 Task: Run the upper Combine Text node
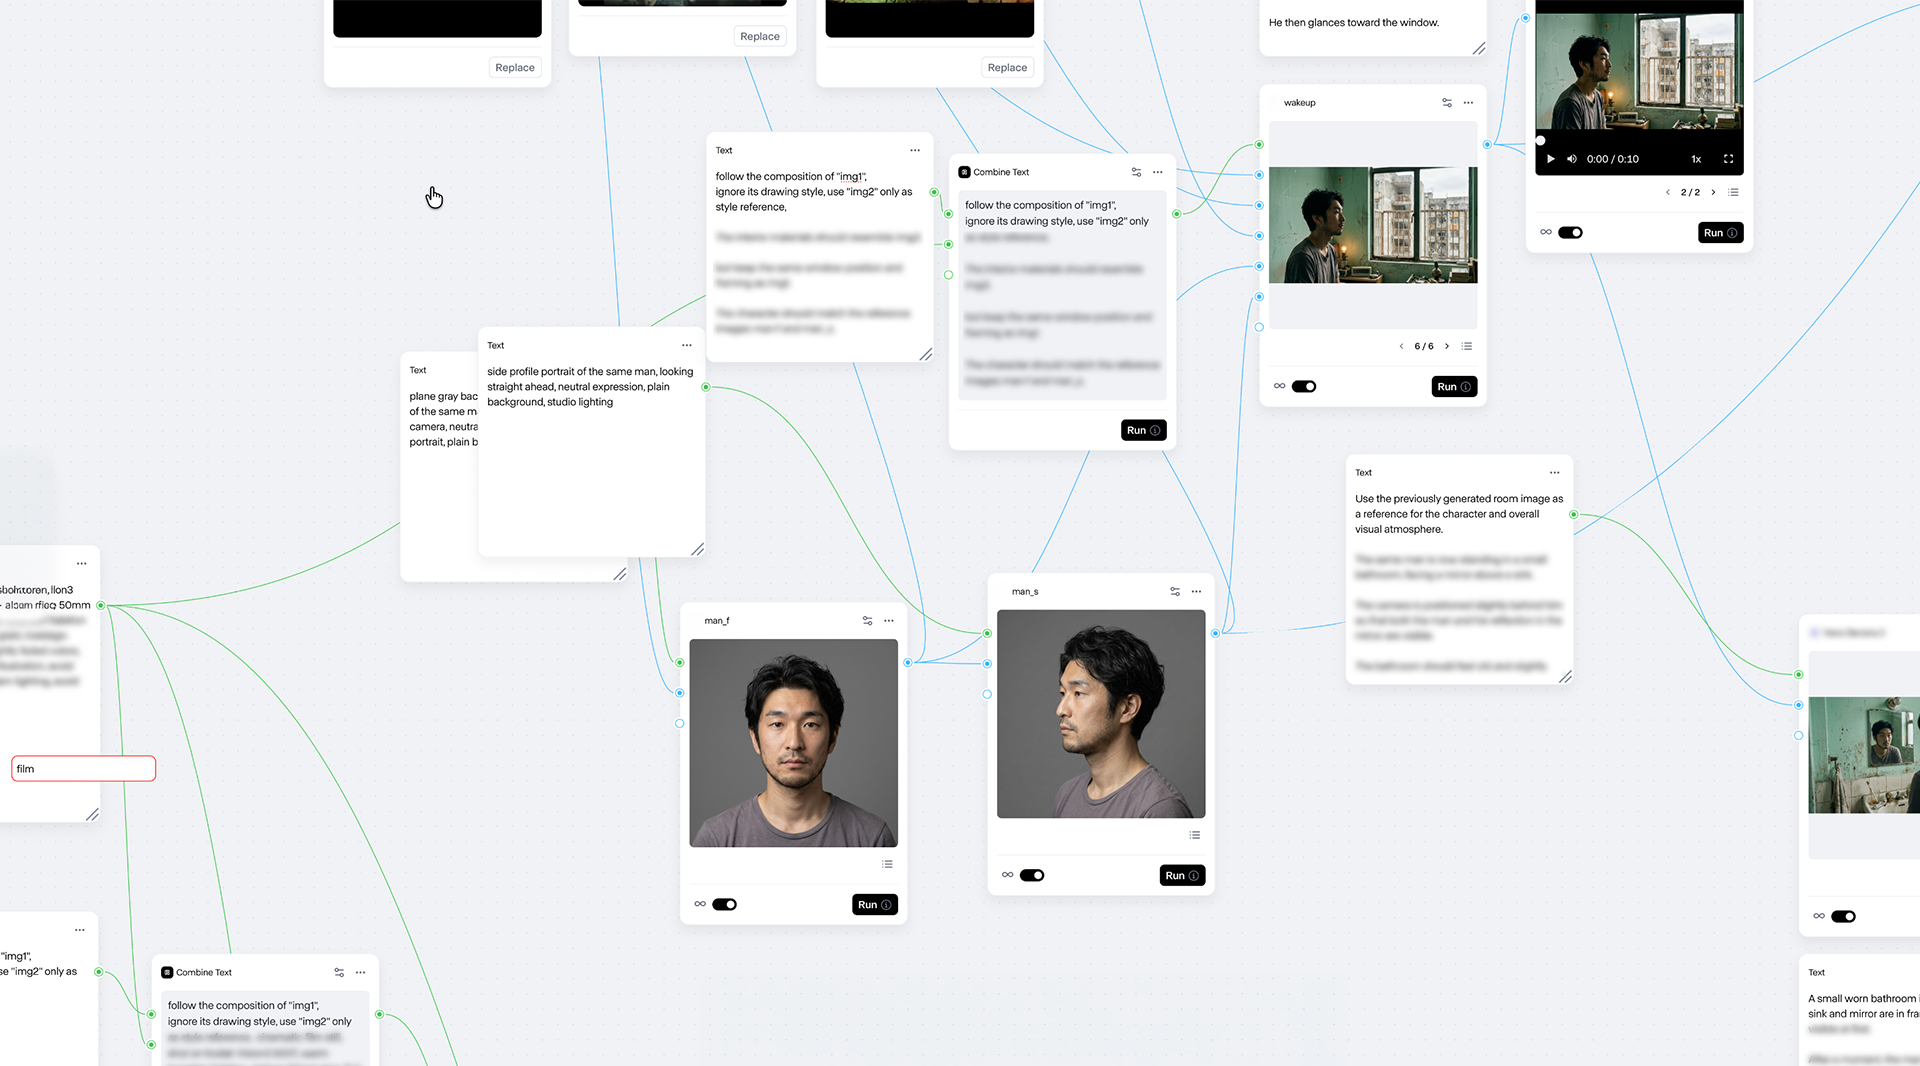[x=1143, y=430]
